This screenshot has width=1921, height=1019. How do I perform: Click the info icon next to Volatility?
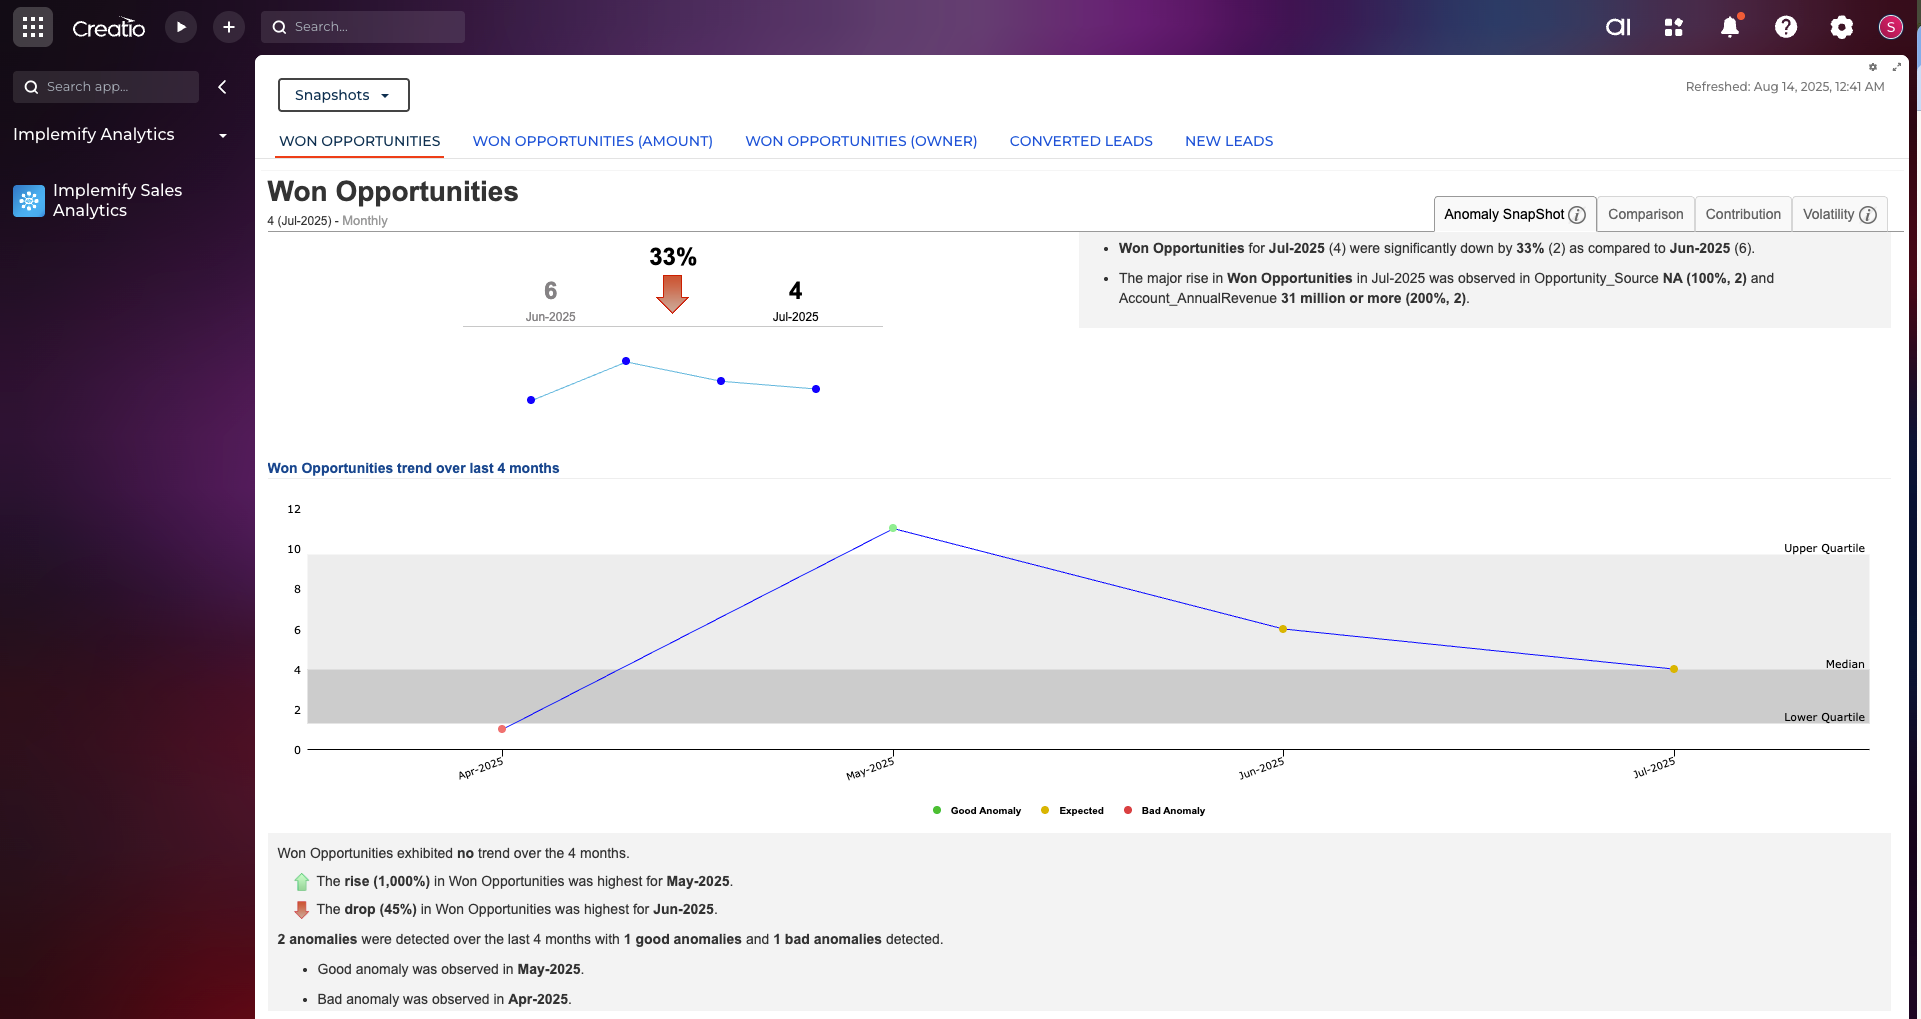point(1867,215)
